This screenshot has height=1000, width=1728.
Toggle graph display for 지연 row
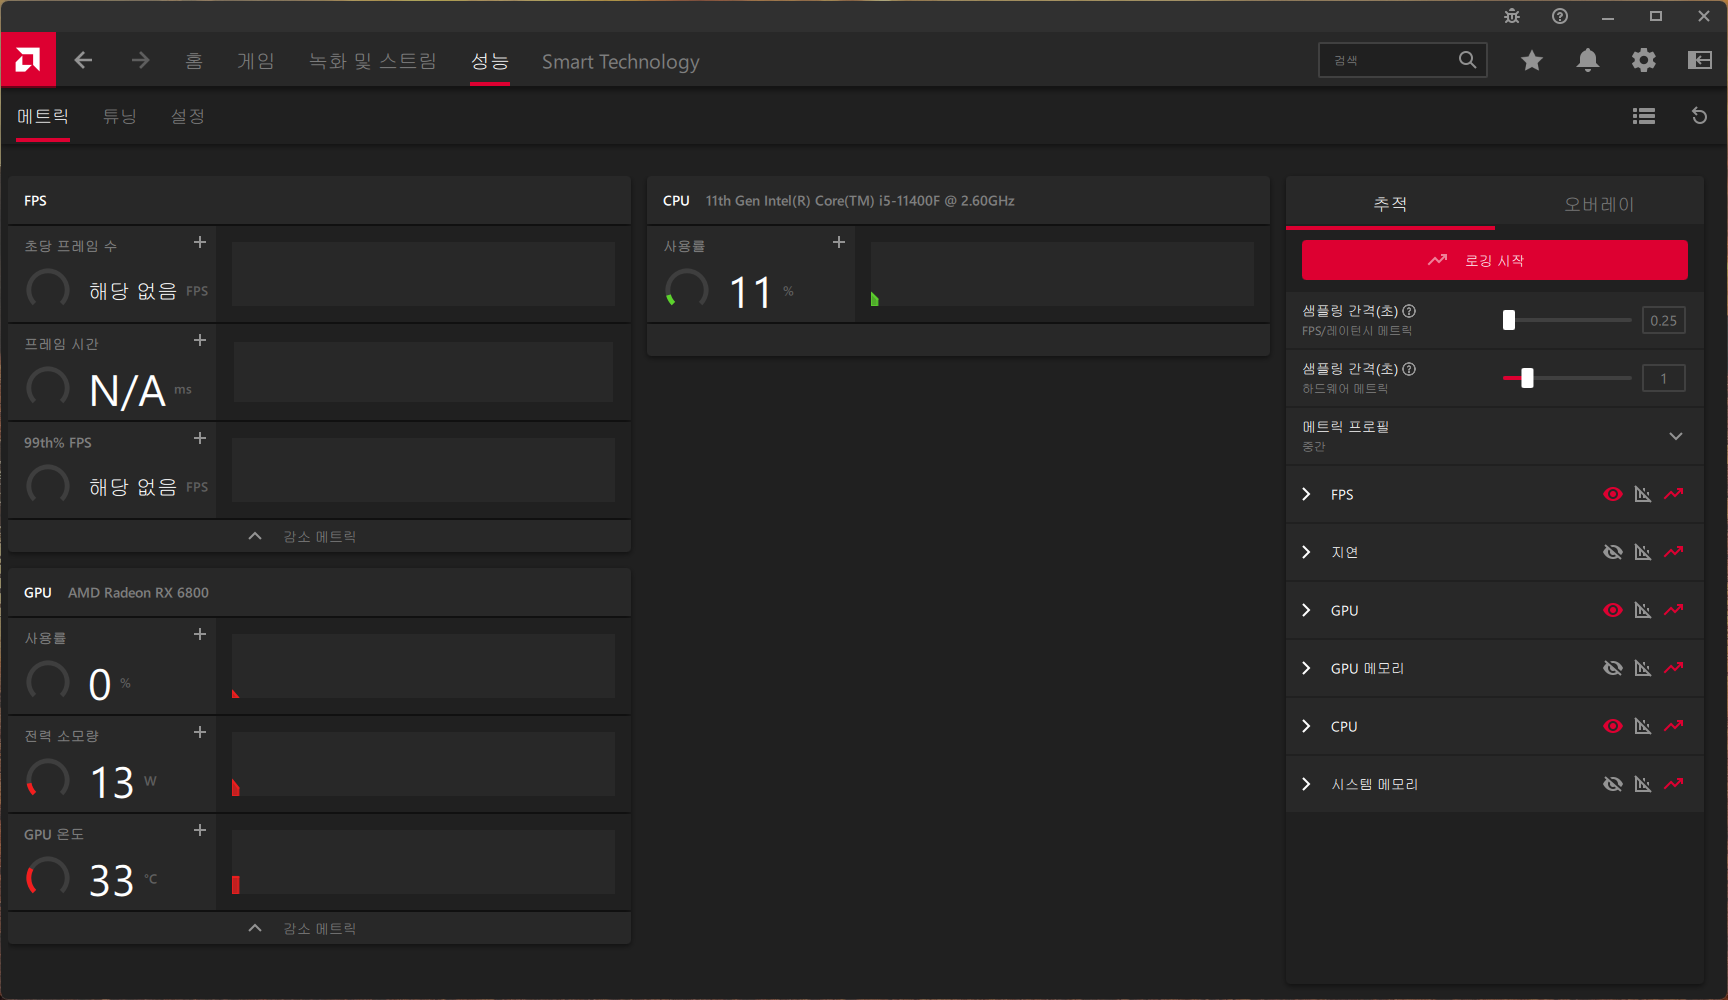coord(1643,552)
